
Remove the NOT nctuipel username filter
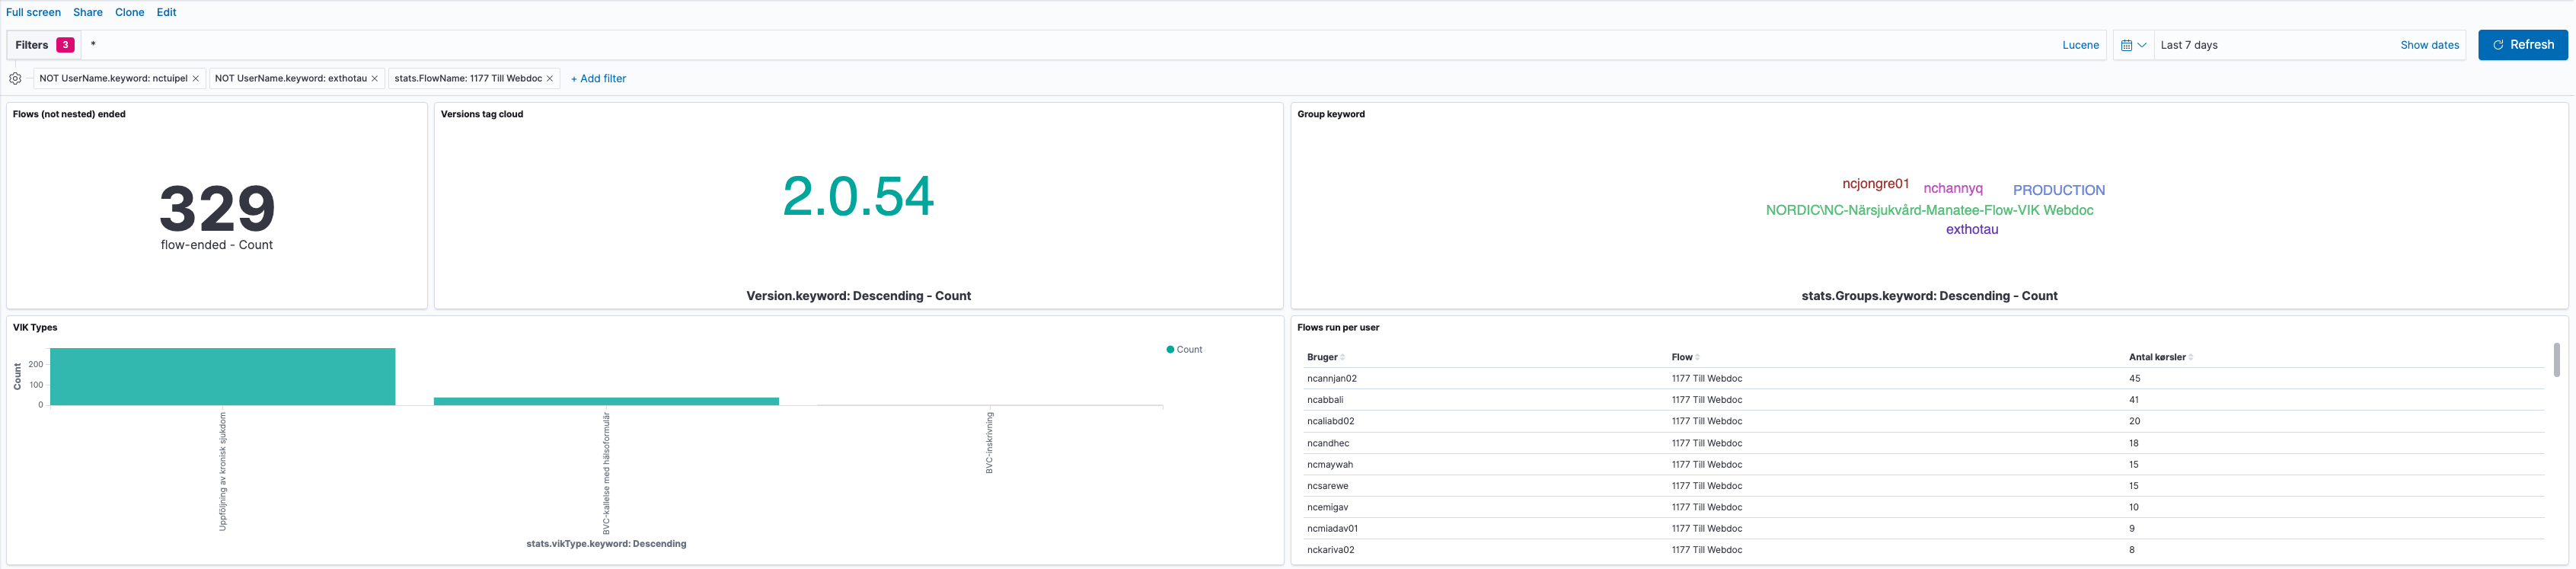[x=196, y=78]
